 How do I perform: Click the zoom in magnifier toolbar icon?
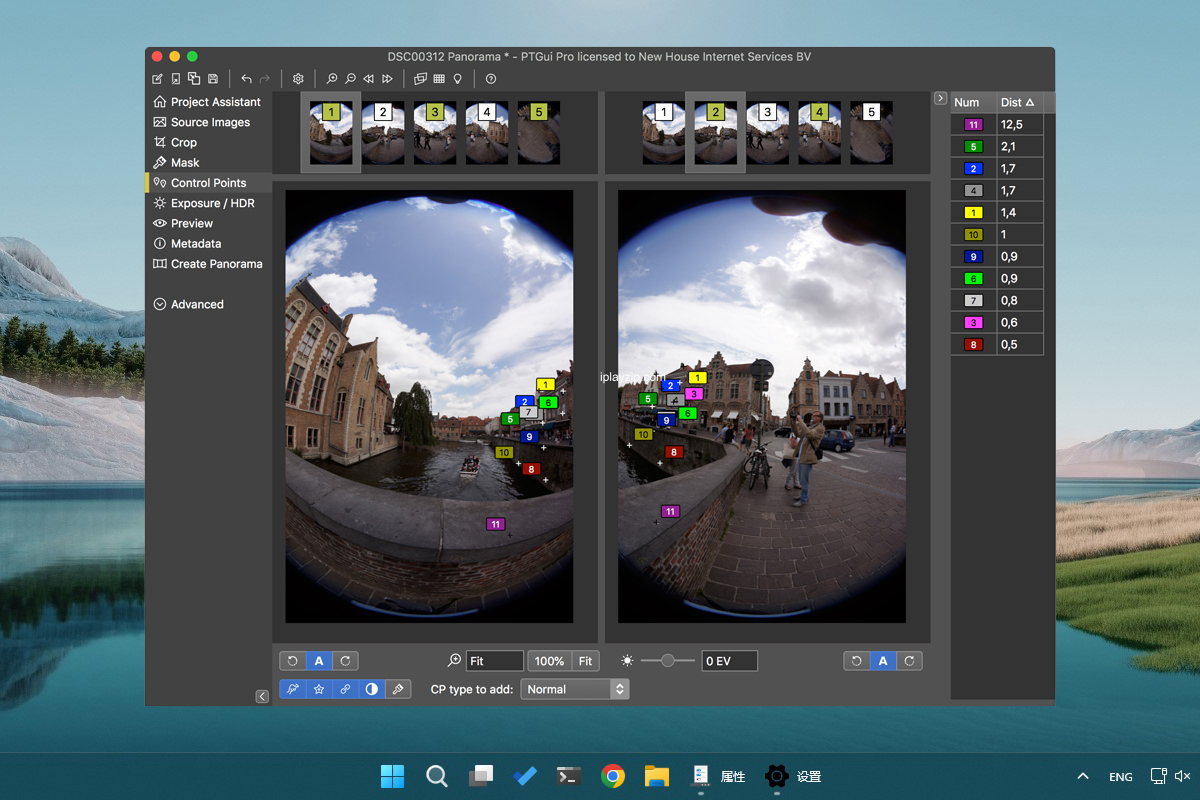tap(332, 79)
